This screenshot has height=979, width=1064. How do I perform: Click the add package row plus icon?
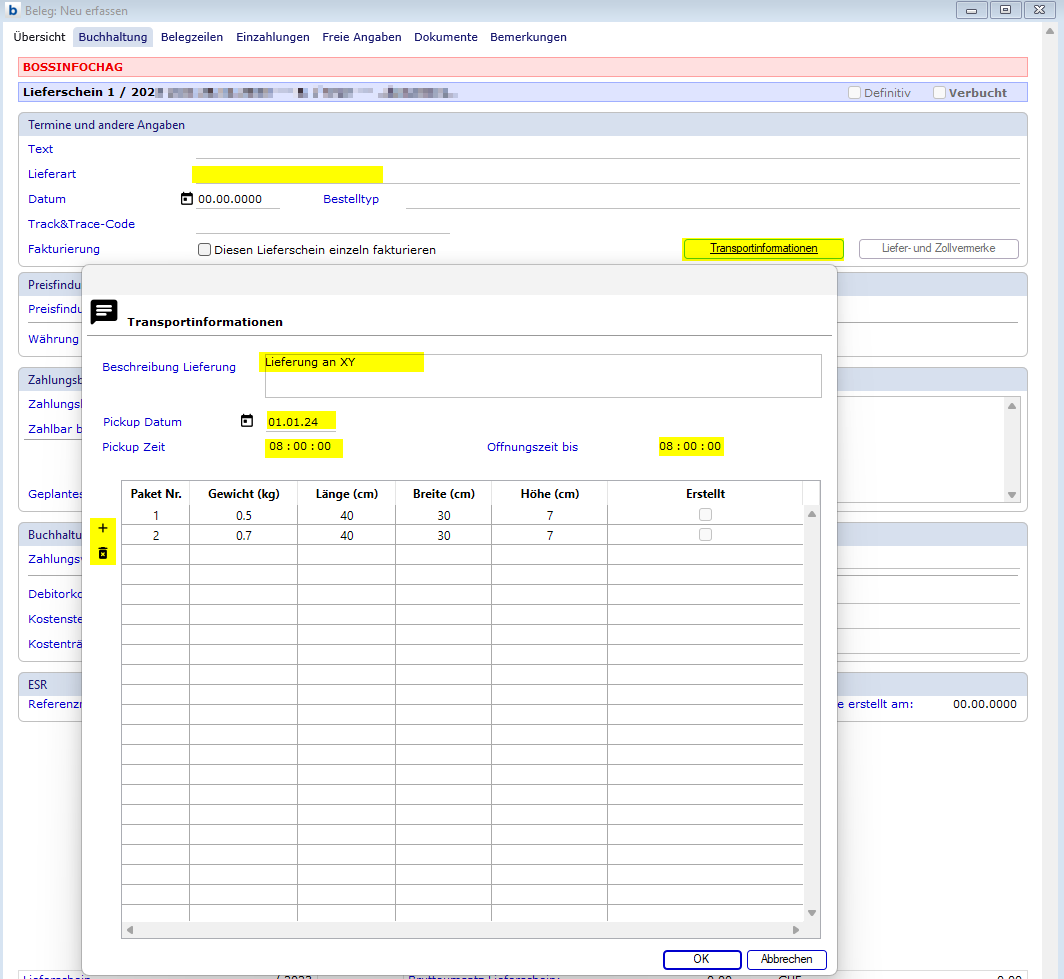click(x=102, y=528)
